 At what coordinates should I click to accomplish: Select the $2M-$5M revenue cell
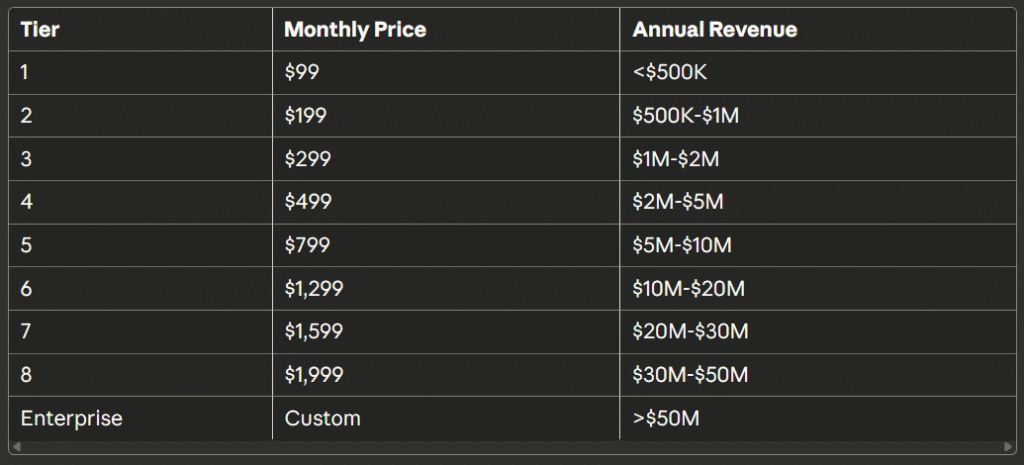pyautogui.click(x=677, y=201)
